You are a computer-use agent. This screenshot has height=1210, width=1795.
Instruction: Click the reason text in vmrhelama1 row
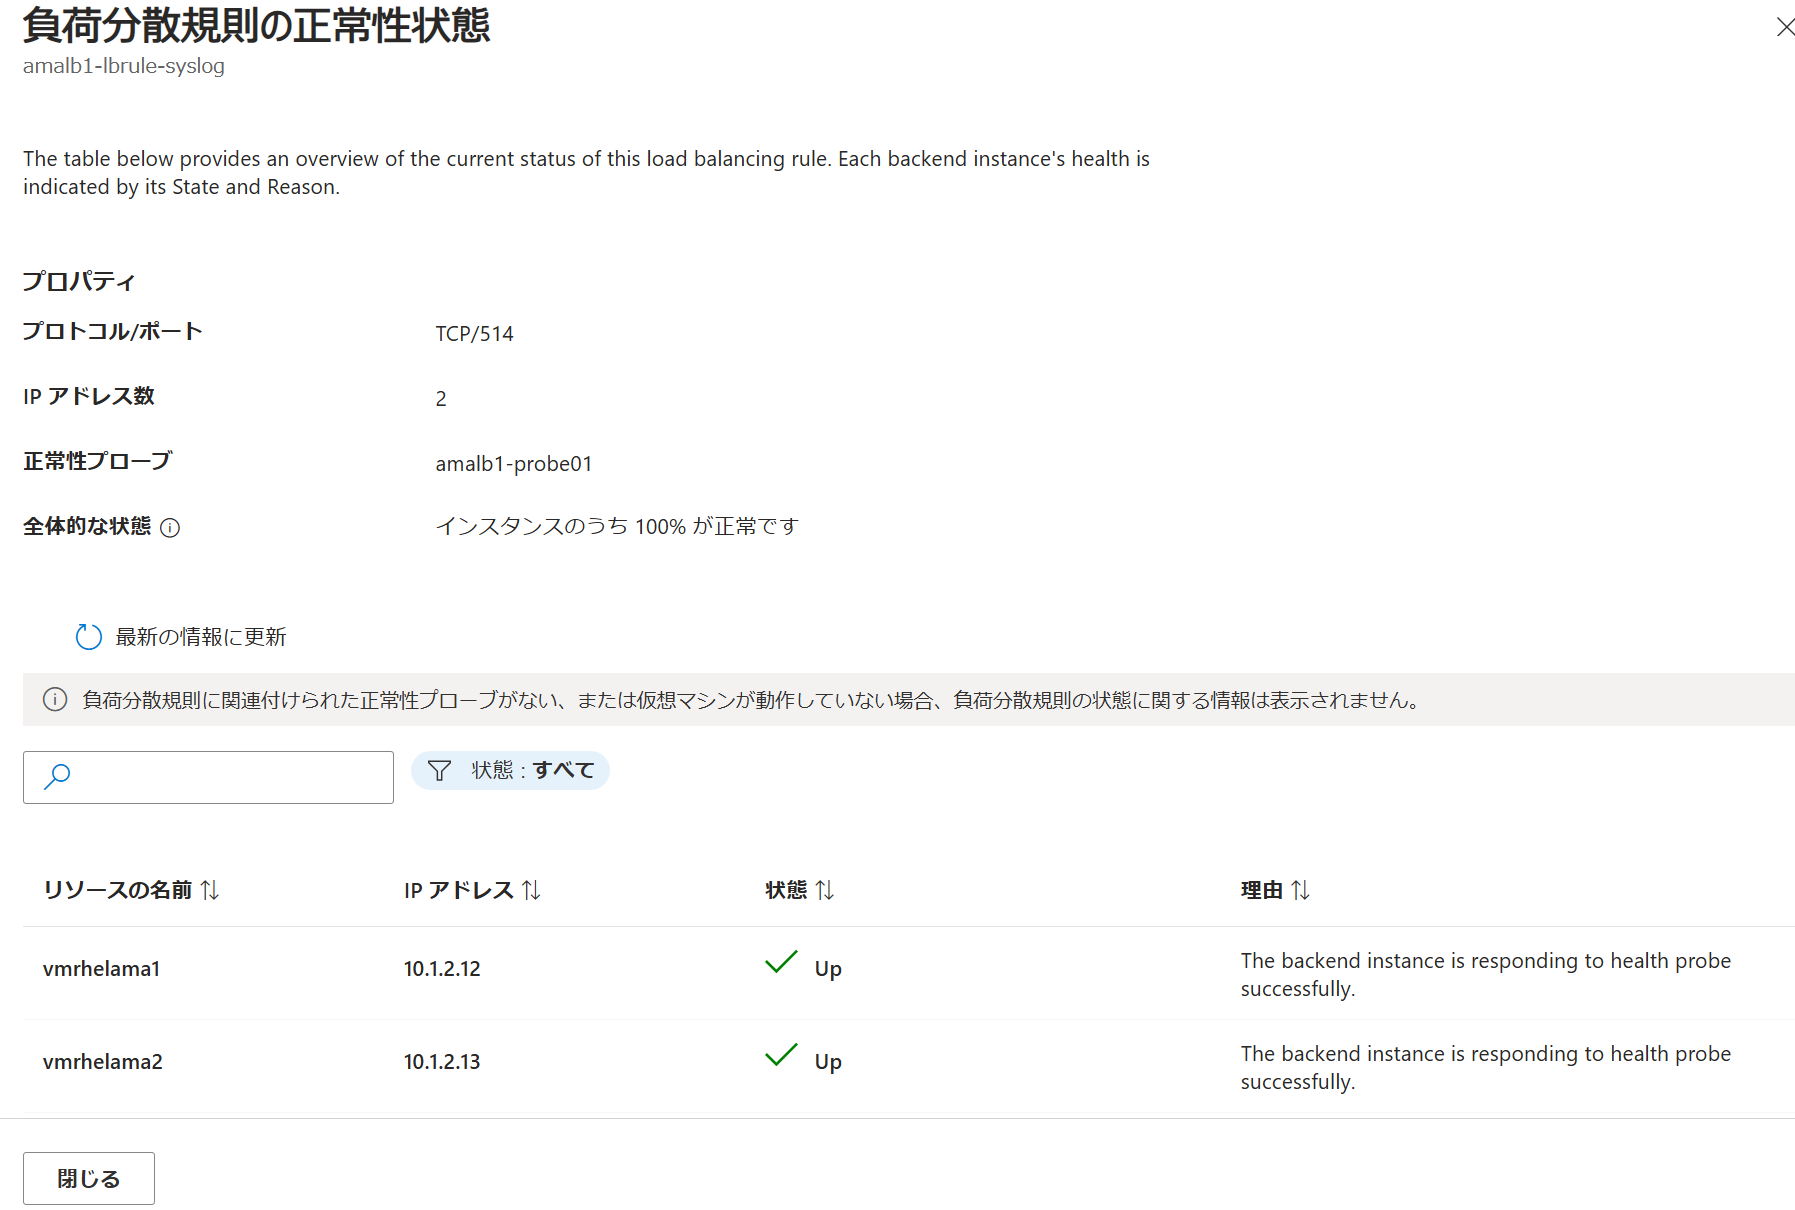(x=1486, y=975)
